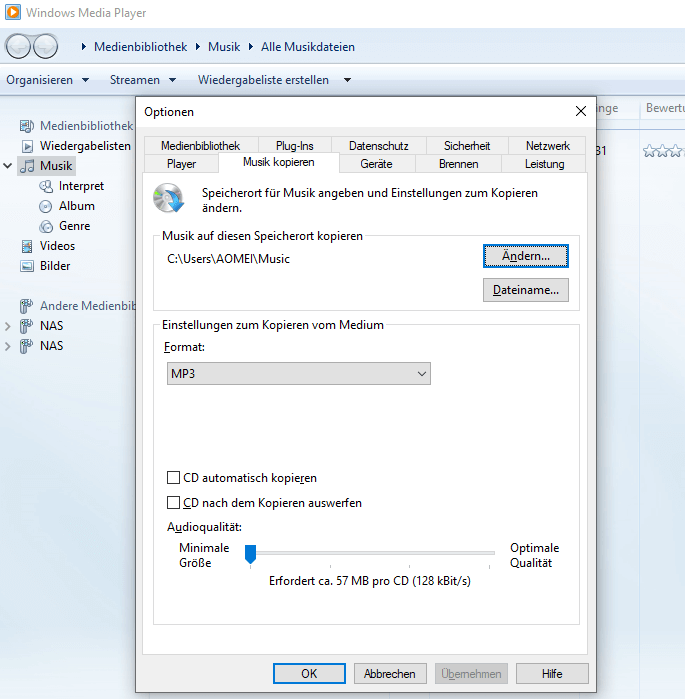Viewport: 685px width, 699px height.
Task: Click the Windows Media Player title icon
Action: [12, 12]
